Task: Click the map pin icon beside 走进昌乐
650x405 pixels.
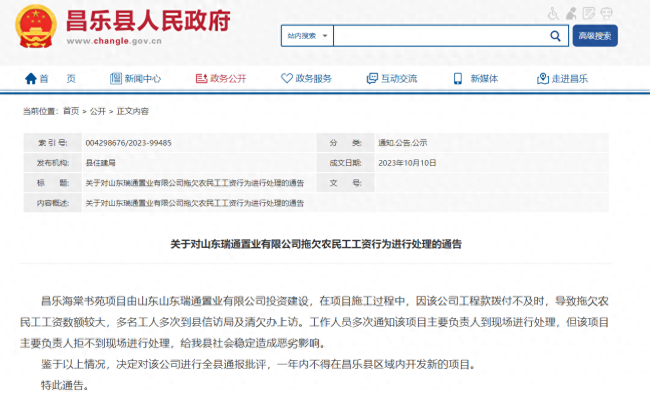Action: (x=543, y=78)
